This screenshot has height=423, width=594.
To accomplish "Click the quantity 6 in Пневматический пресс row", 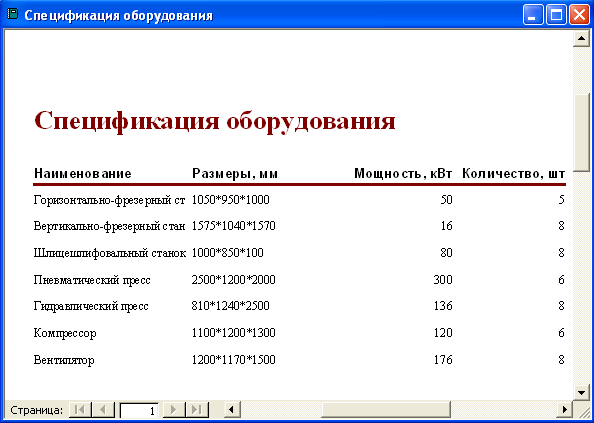I will pos(561,280).
